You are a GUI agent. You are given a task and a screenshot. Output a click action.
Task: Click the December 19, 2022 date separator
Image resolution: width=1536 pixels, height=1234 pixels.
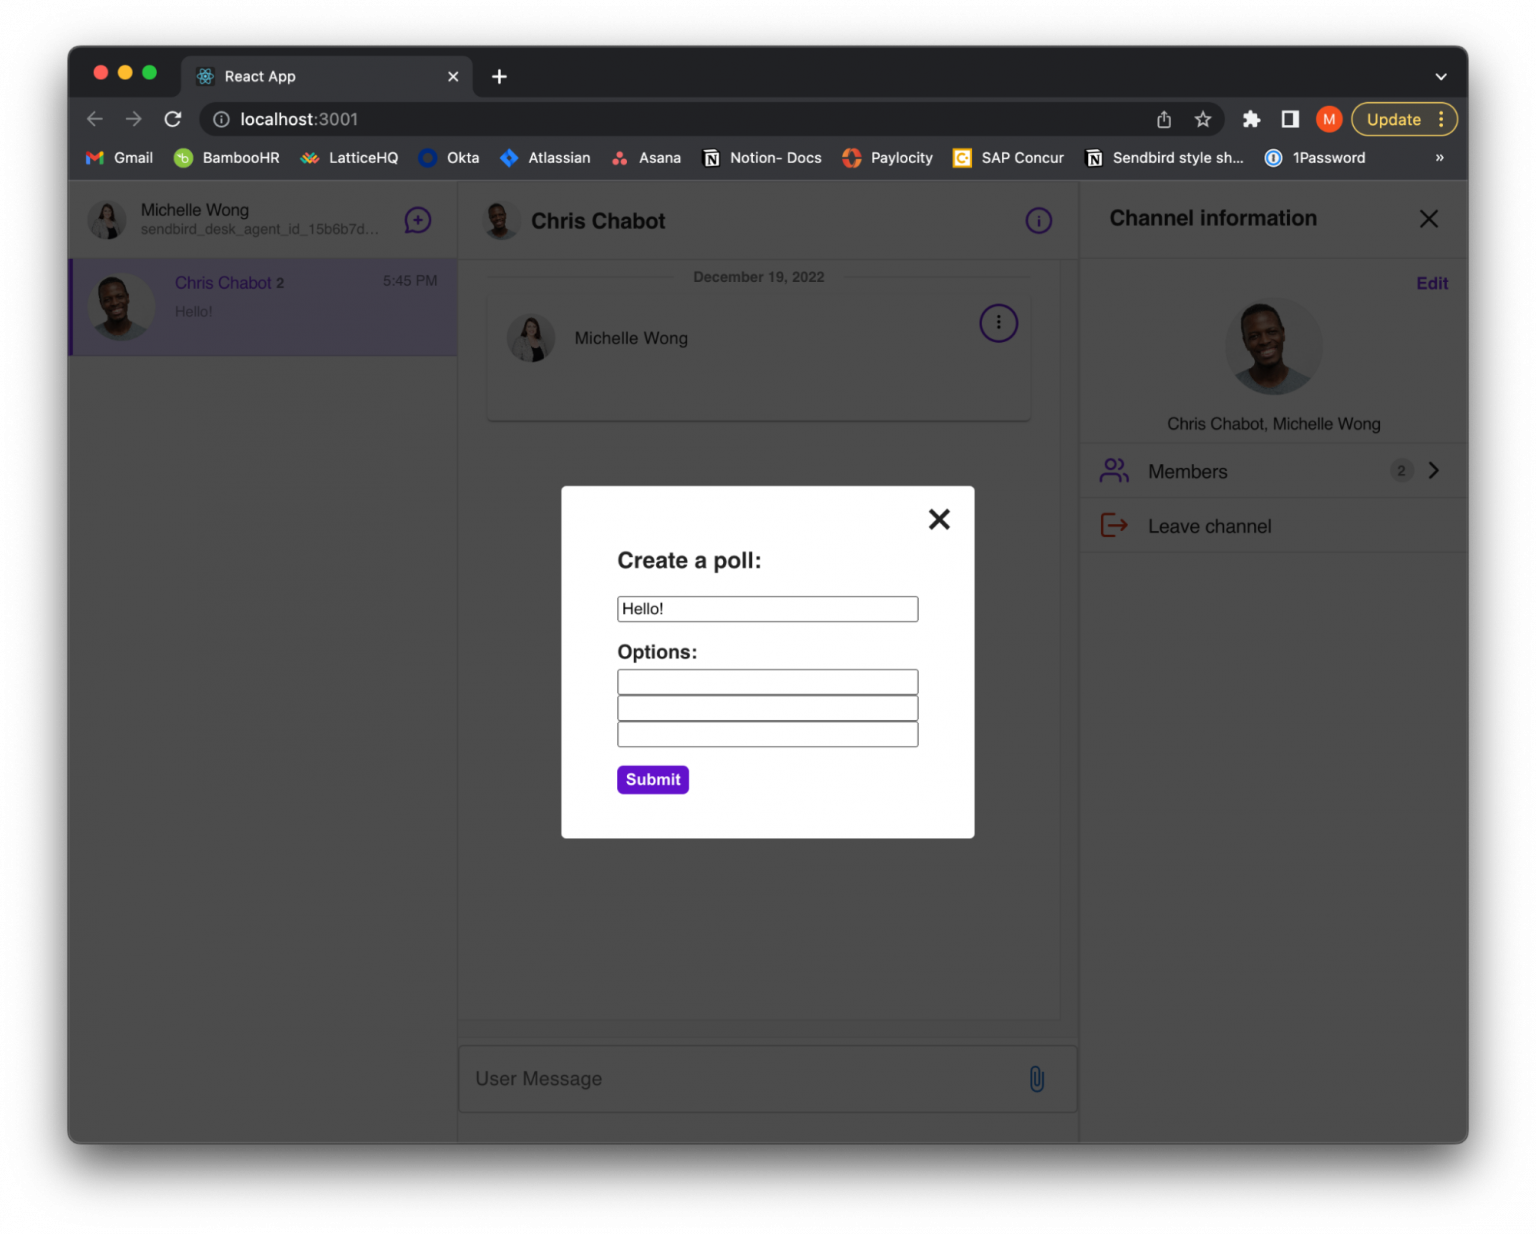[758, 277]
